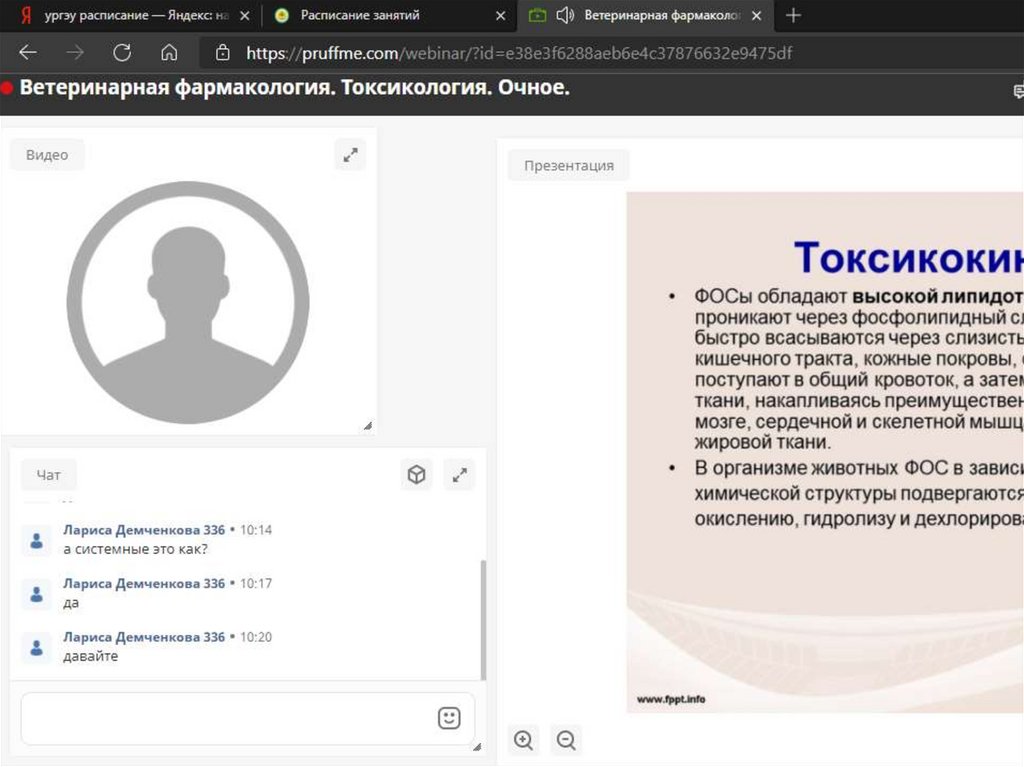
Task: Expand the video panel to fullscreen
Action: (350, 155)
